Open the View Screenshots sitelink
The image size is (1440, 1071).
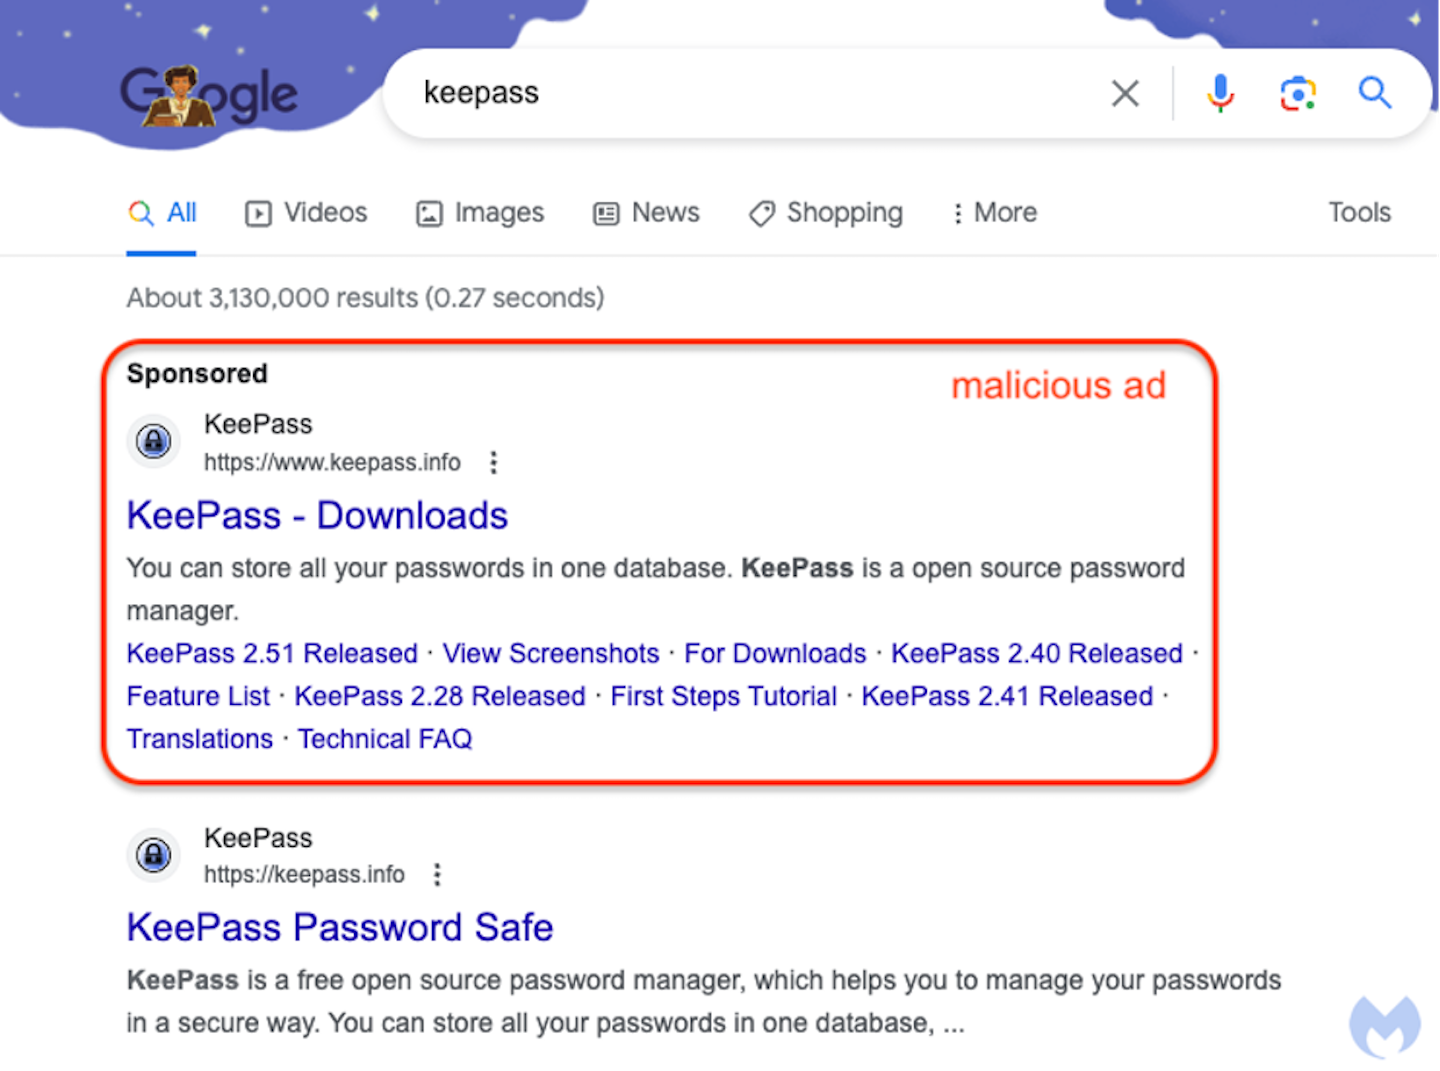click(550, 653)
